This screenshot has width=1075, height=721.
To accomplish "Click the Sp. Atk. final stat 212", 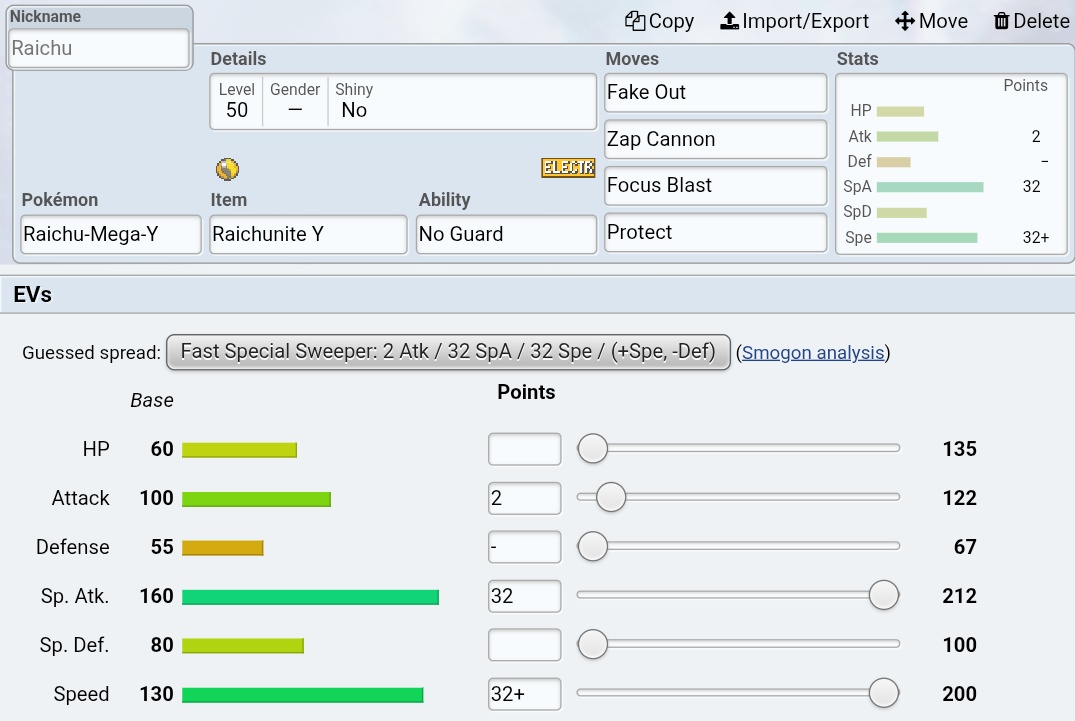I will pyautogui.click(x=959, y=596).
